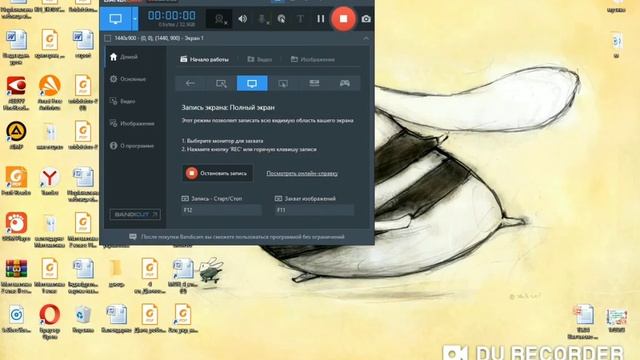Switch to the Изображения folder tab
640x360 pixels.
[313, 60]
